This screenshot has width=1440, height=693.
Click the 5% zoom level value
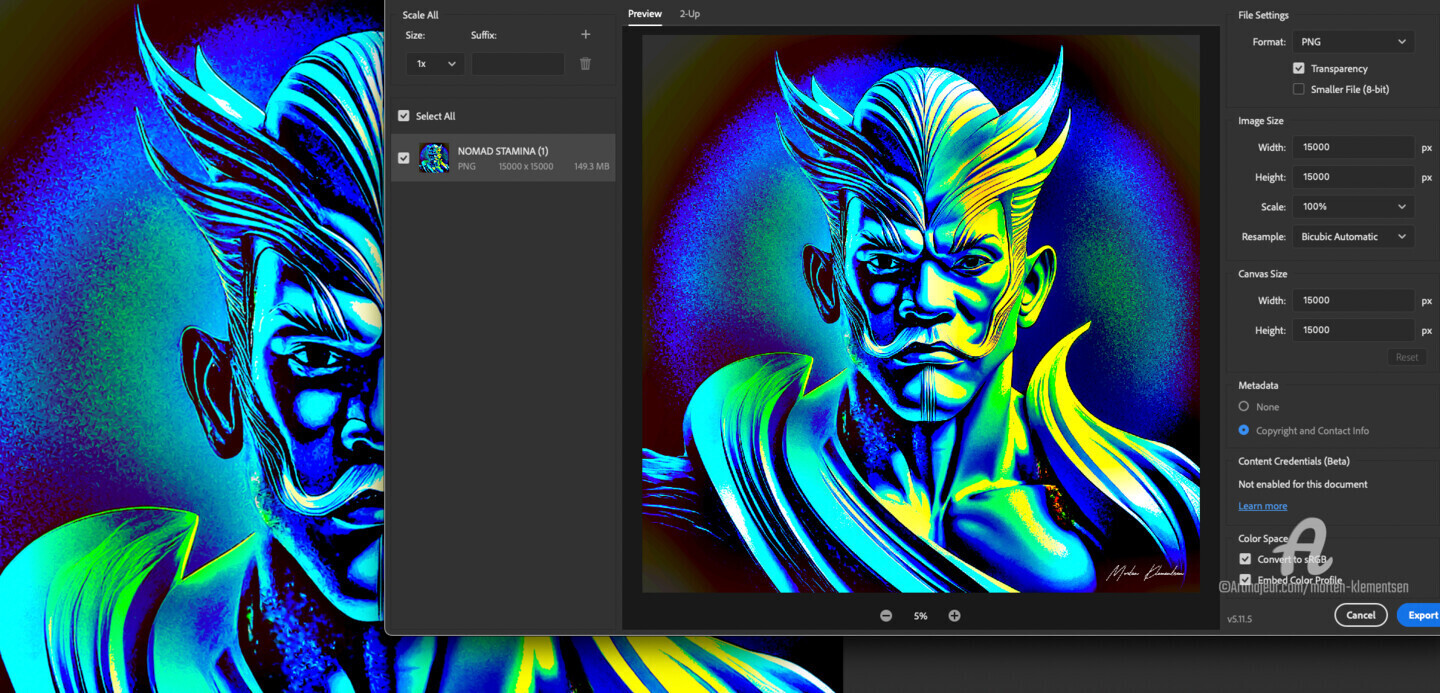point(920,616)
